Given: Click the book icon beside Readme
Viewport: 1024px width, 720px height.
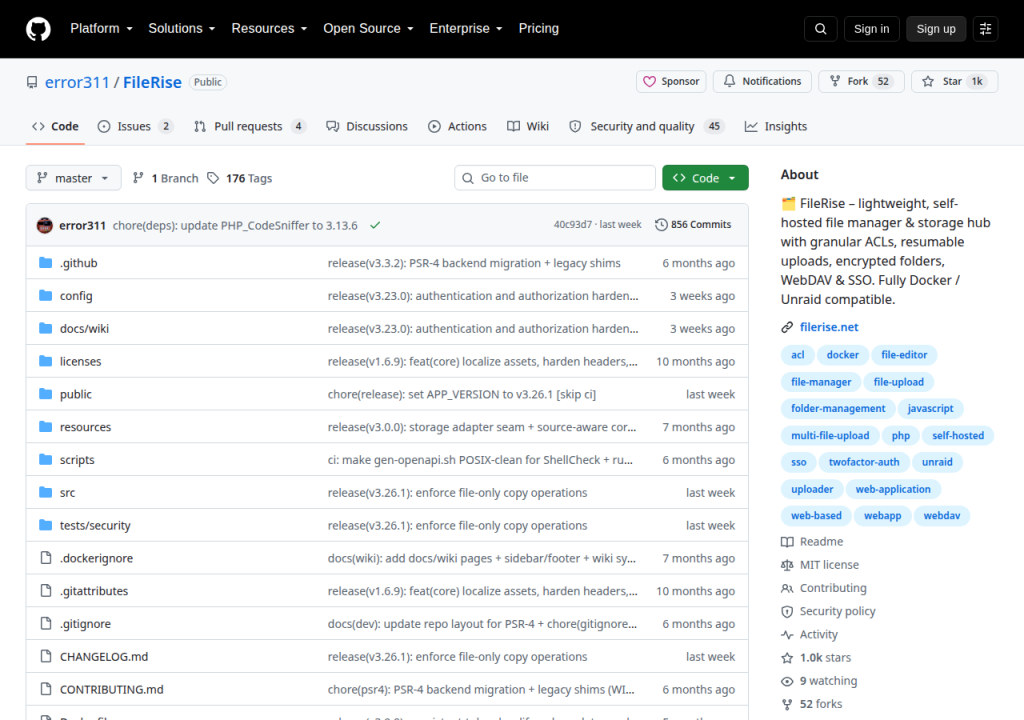Looking at the screenshot, I should 787,542.
